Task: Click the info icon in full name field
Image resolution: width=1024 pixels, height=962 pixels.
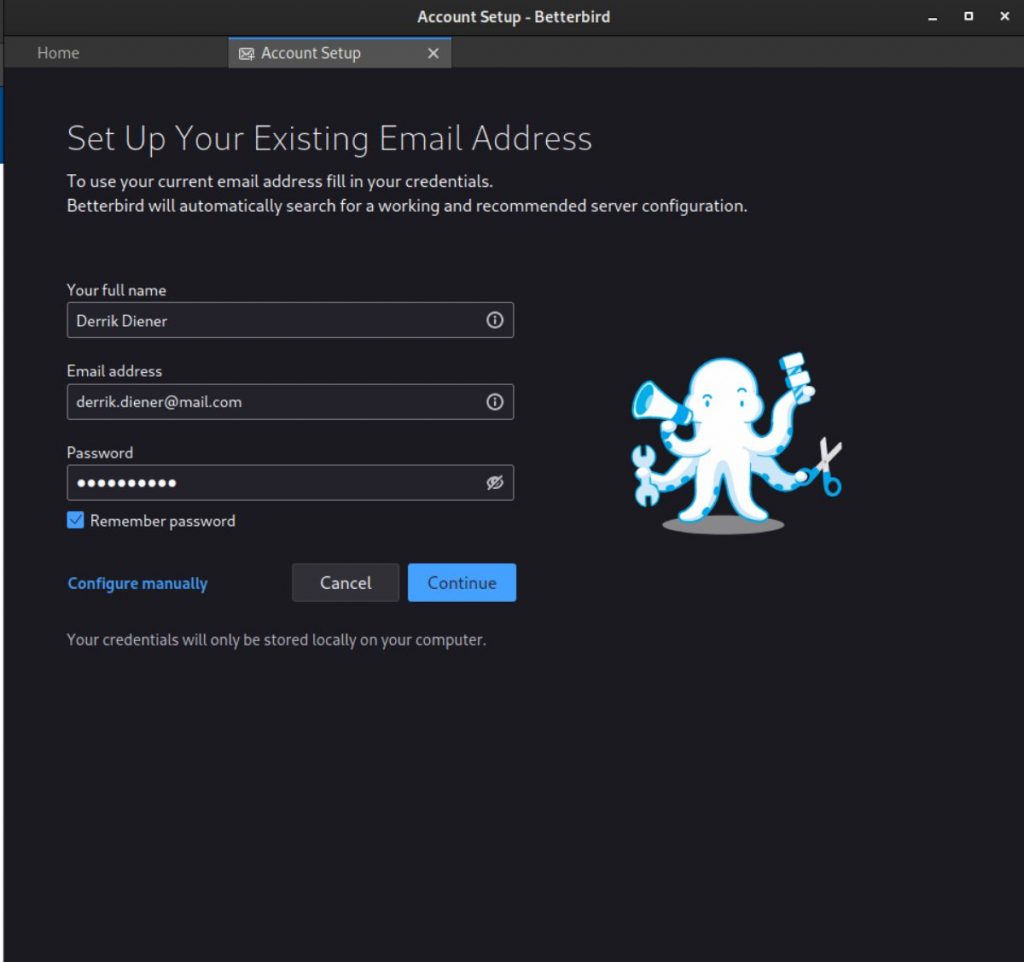Action: click(x=494, y=320)
